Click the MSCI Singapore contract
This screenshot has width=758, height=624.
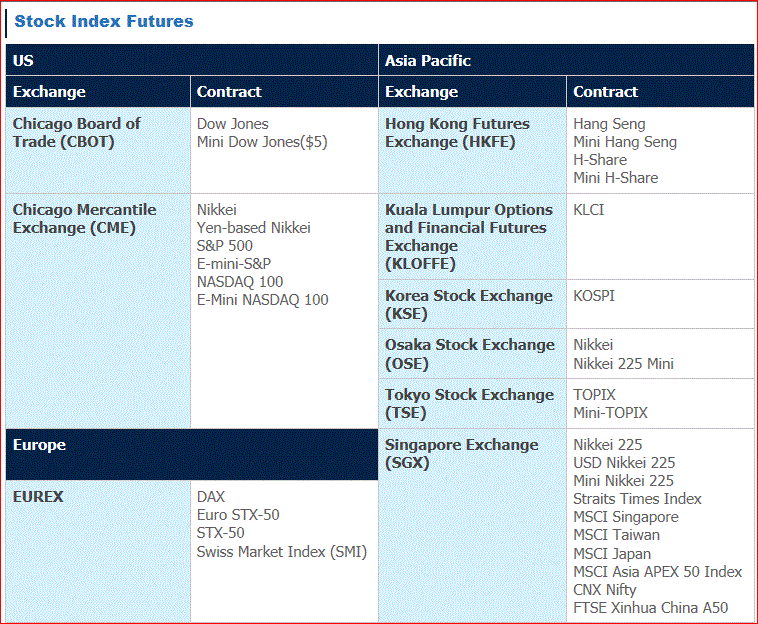[626, 517]
